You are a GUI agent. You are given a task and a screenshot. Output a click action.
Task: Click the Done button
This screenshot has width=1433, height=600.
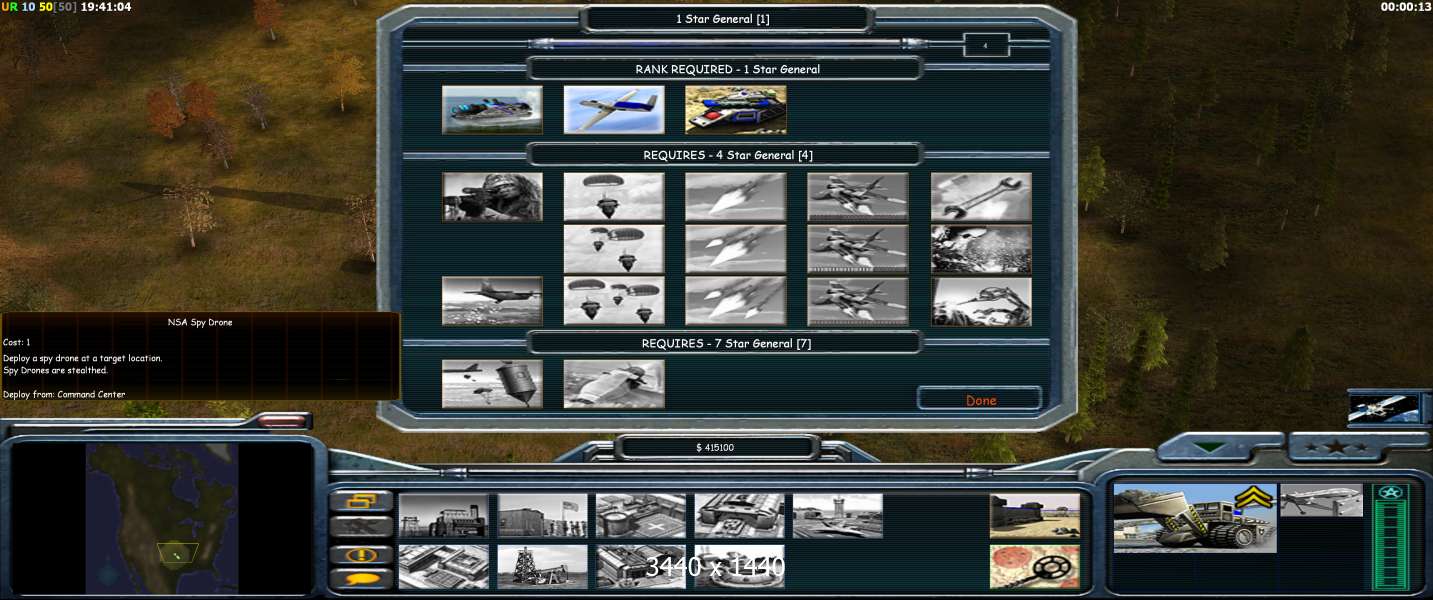pyautogui.click(x=980, y=399)
